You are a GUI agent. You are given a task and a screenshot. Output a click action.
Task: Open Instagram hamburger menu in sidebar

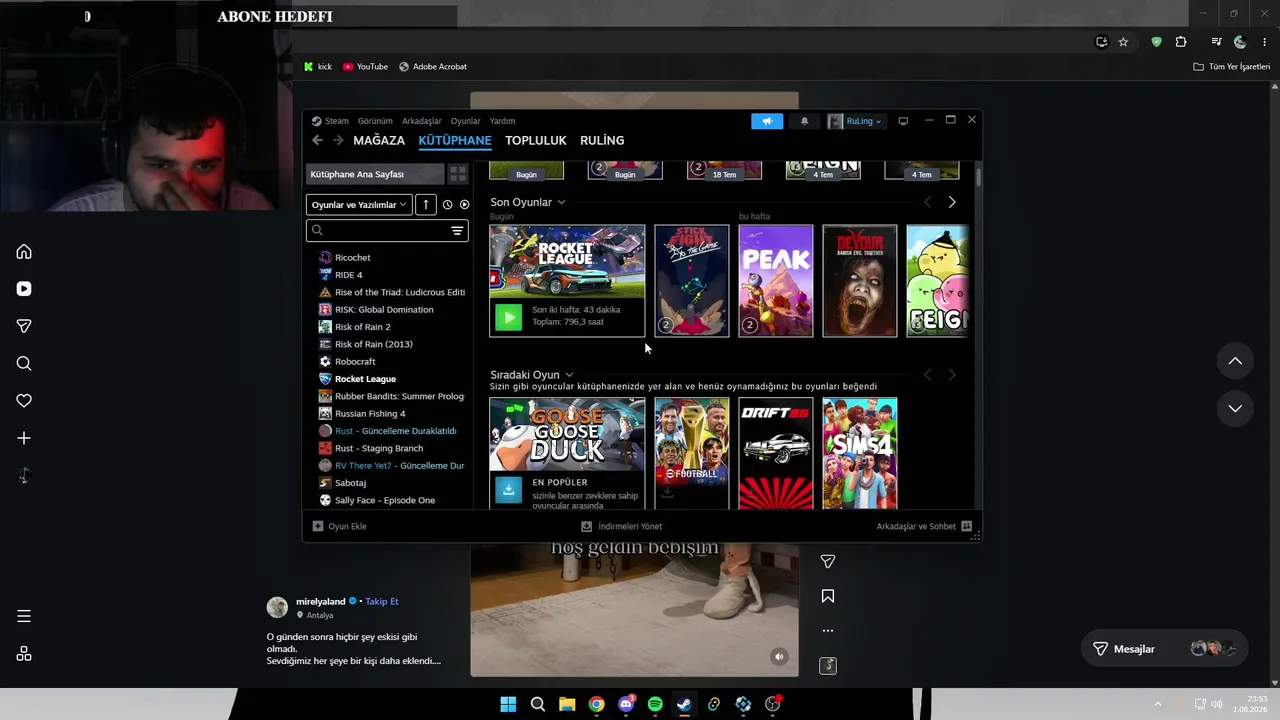tap(24, 616)
